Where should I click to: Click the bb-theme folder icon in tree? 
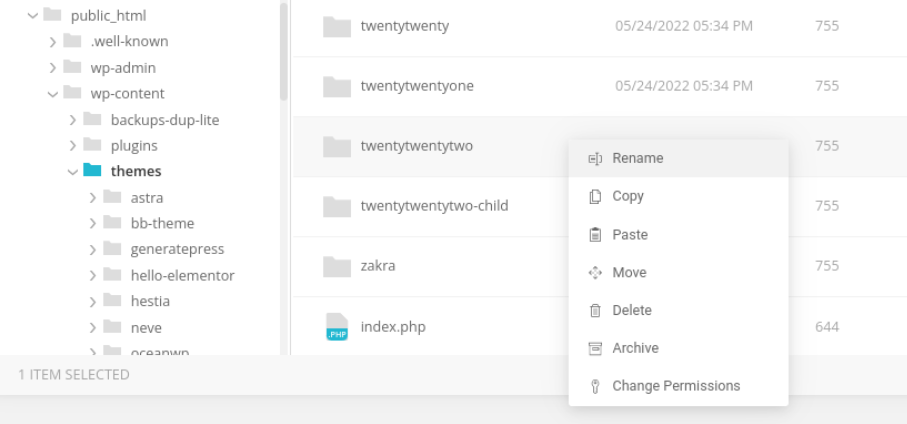pyautogui.click(x=112, y=222)
